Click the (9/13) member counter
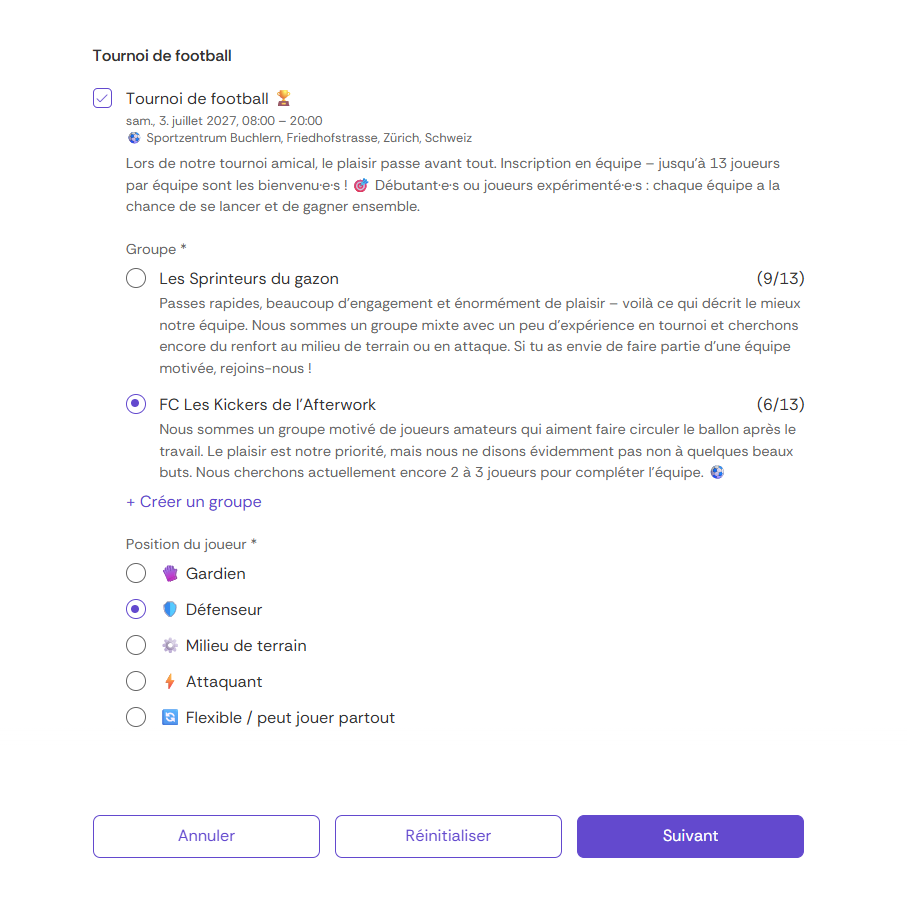The height and width of the screenshot is (898, 907). pyautogui.click(x=781, y=278)
